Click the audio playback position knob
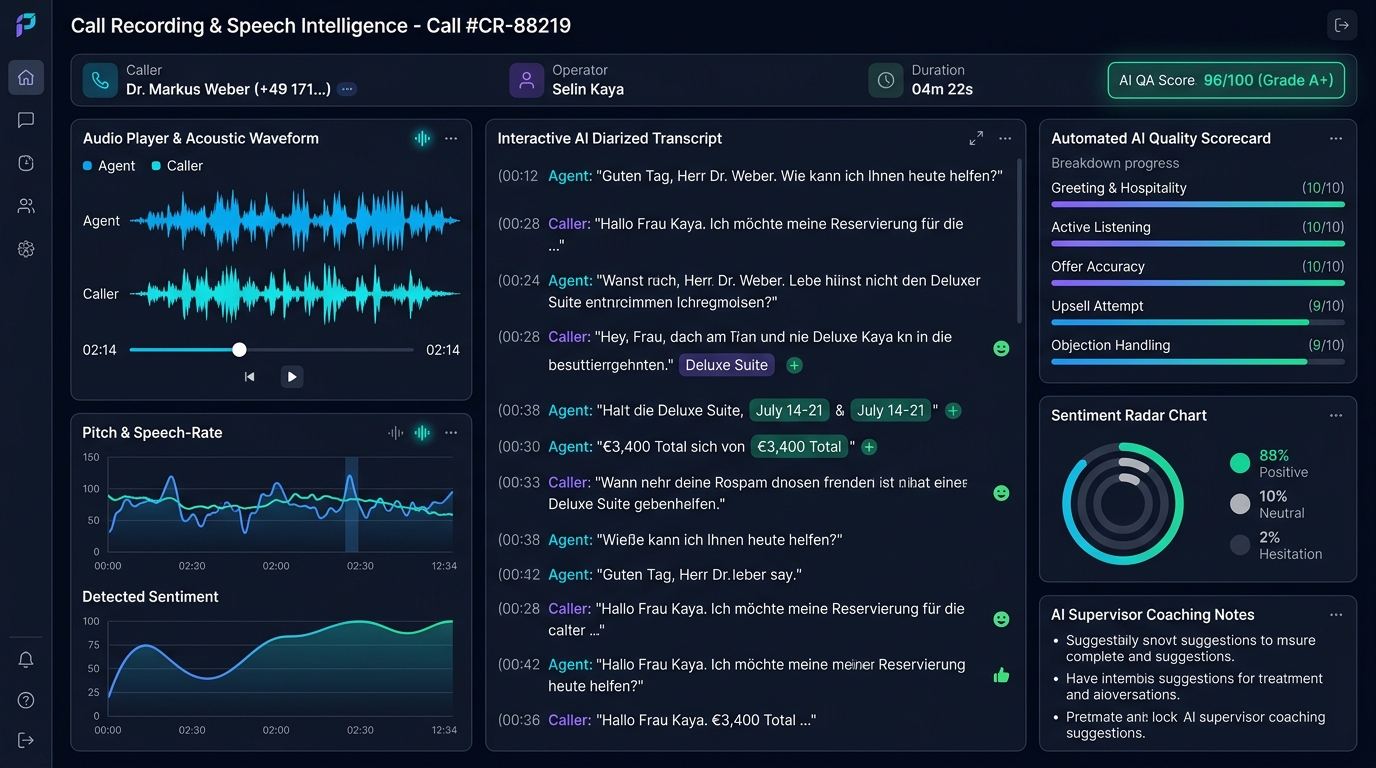Viewport: 1376px width, 768px height. [239, 349]
